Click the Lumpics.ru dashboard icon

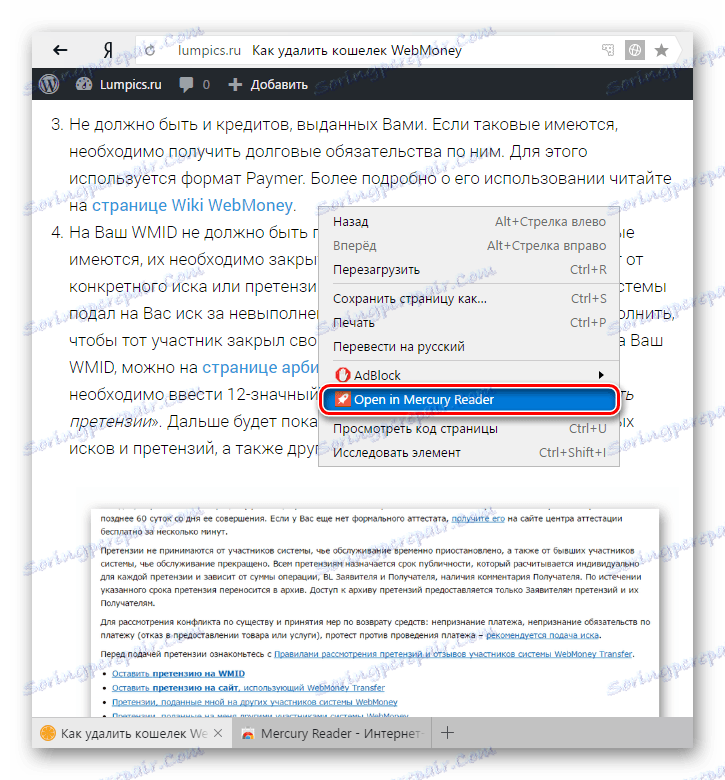coord(84,84)
